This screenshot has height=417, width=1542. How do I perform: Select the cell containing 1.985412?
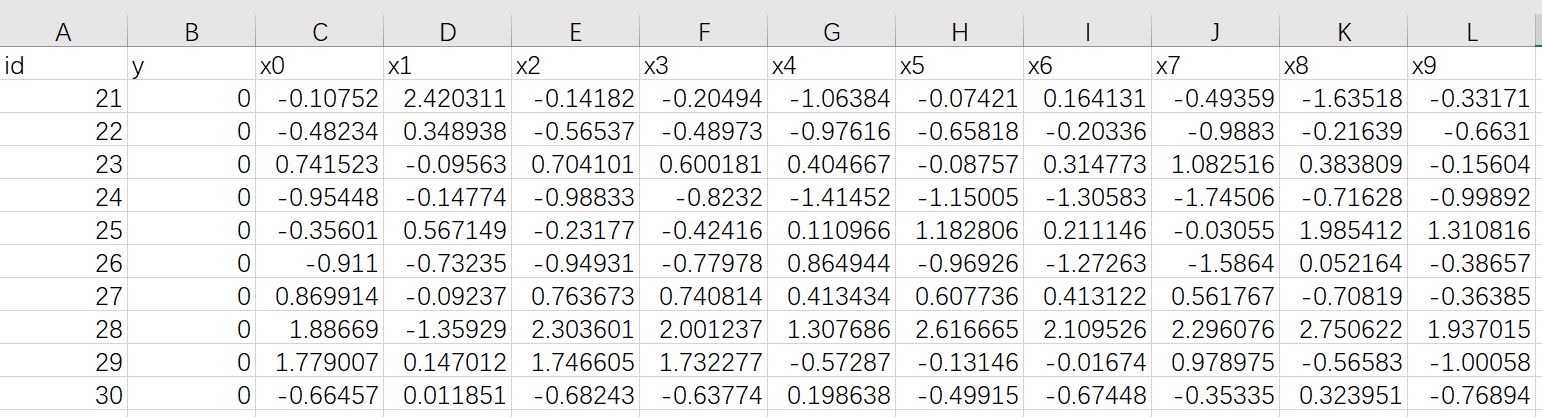point(1343,230)
